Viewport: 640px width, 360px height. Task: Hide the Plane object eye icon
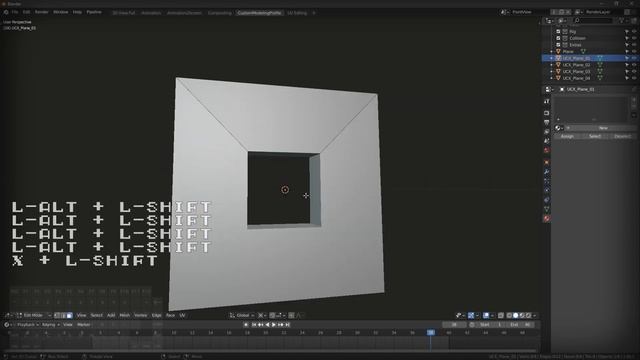[634, 51]
